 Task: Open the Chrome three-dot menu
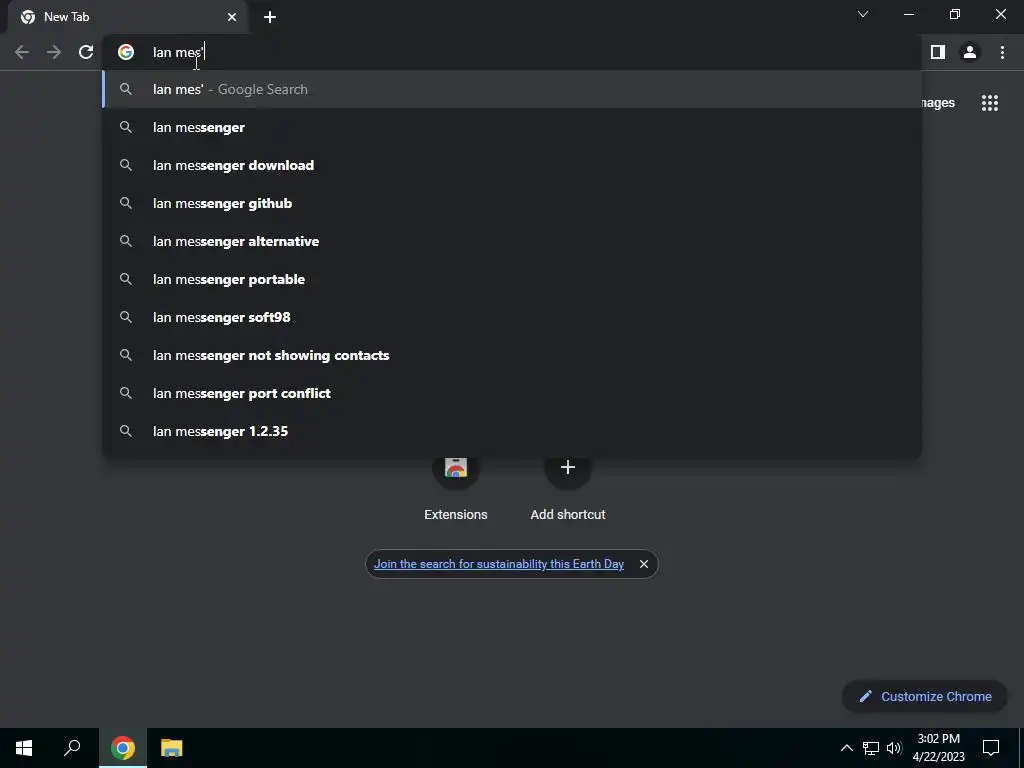1002,52
